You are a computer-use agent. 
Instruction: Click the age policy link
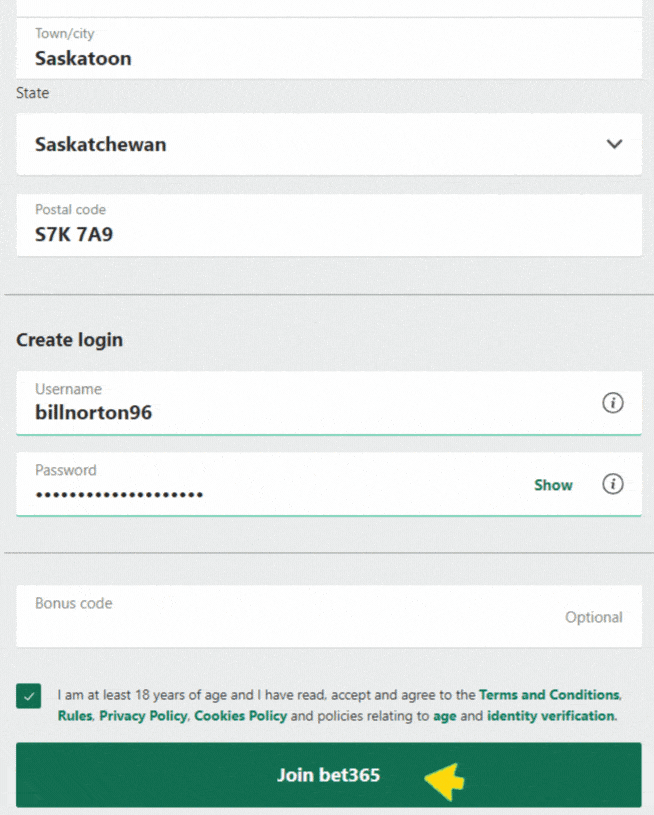point(444,716)
